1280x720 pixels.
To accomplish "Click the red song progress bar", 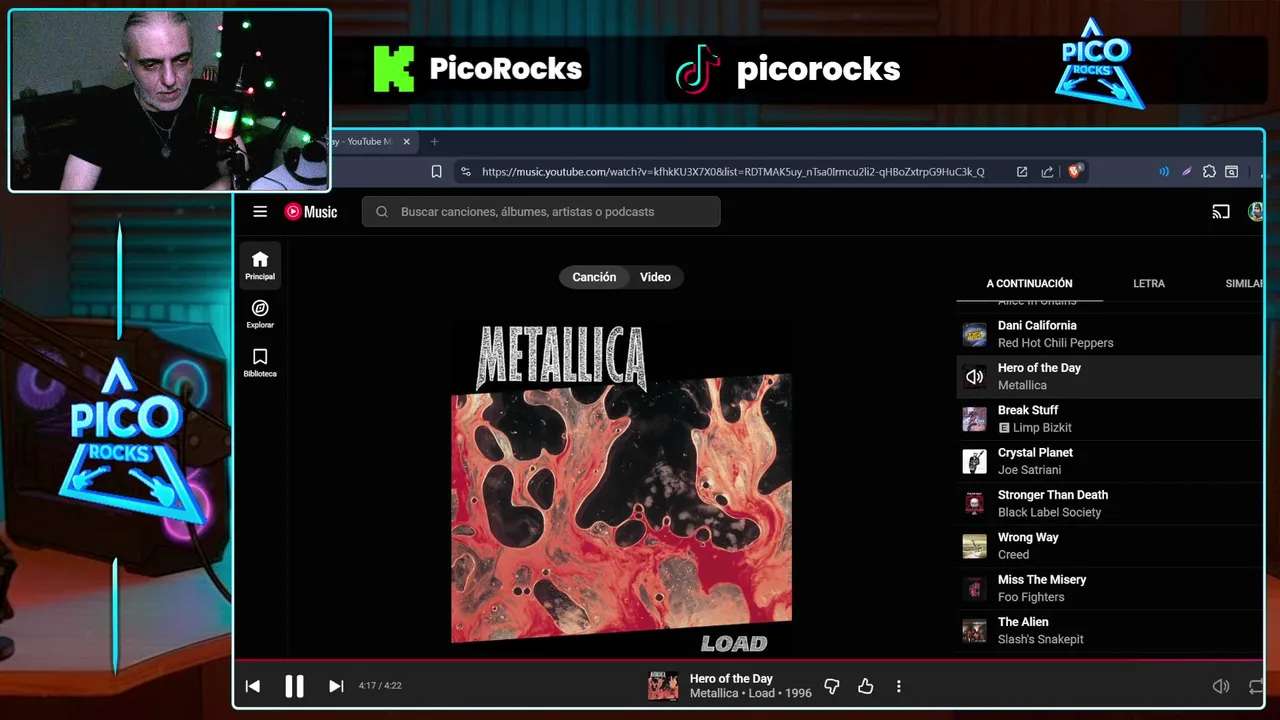I will pos(748,660).
